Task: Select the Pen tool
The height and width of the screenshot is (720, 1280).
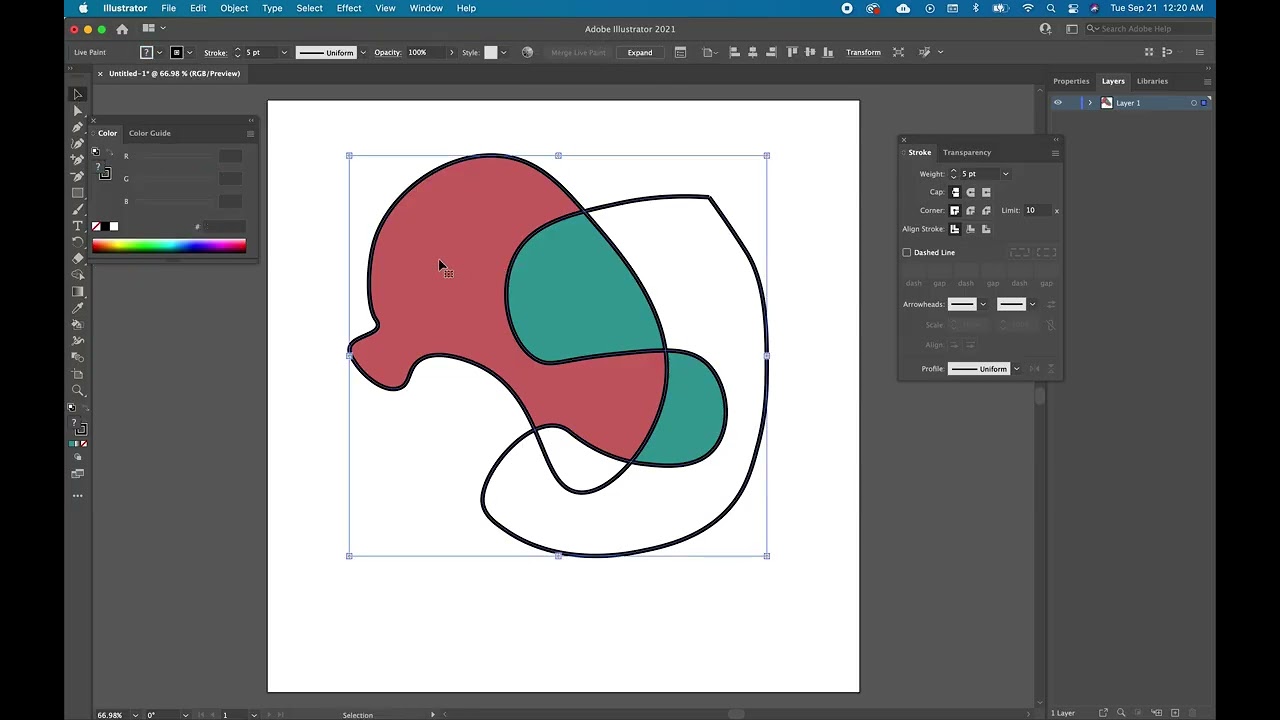Action: pos(78,127)
